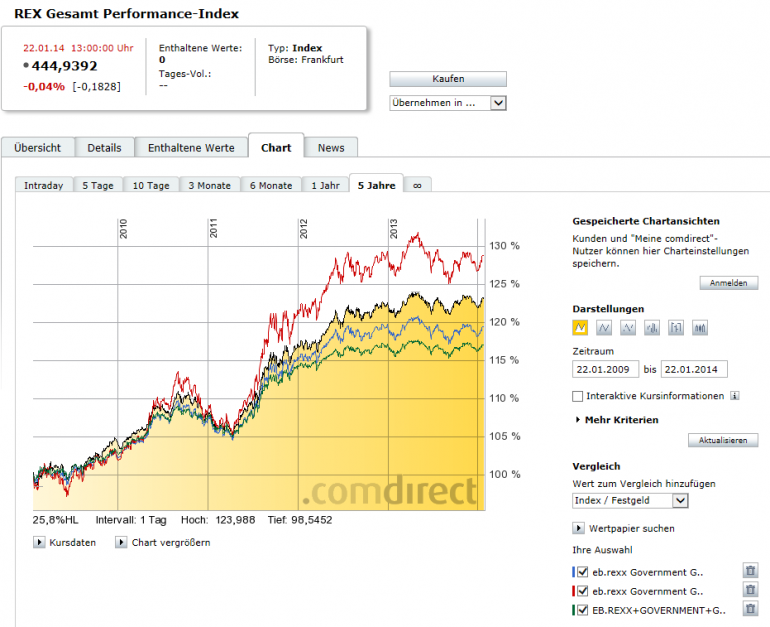Image resolution: width=770 pixels, height=627 pixels.
Task: Uncheck red eb.rexx Government G.. comparison
Action: coord(582,591)
